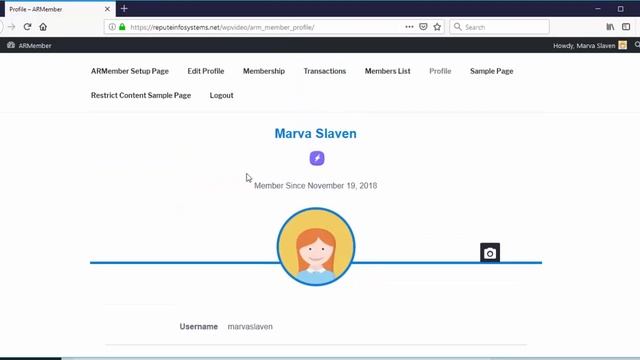This screenshot has height=360, width=640.
Task: Open the Edit Profile menu item
Action: pos(206,71)
